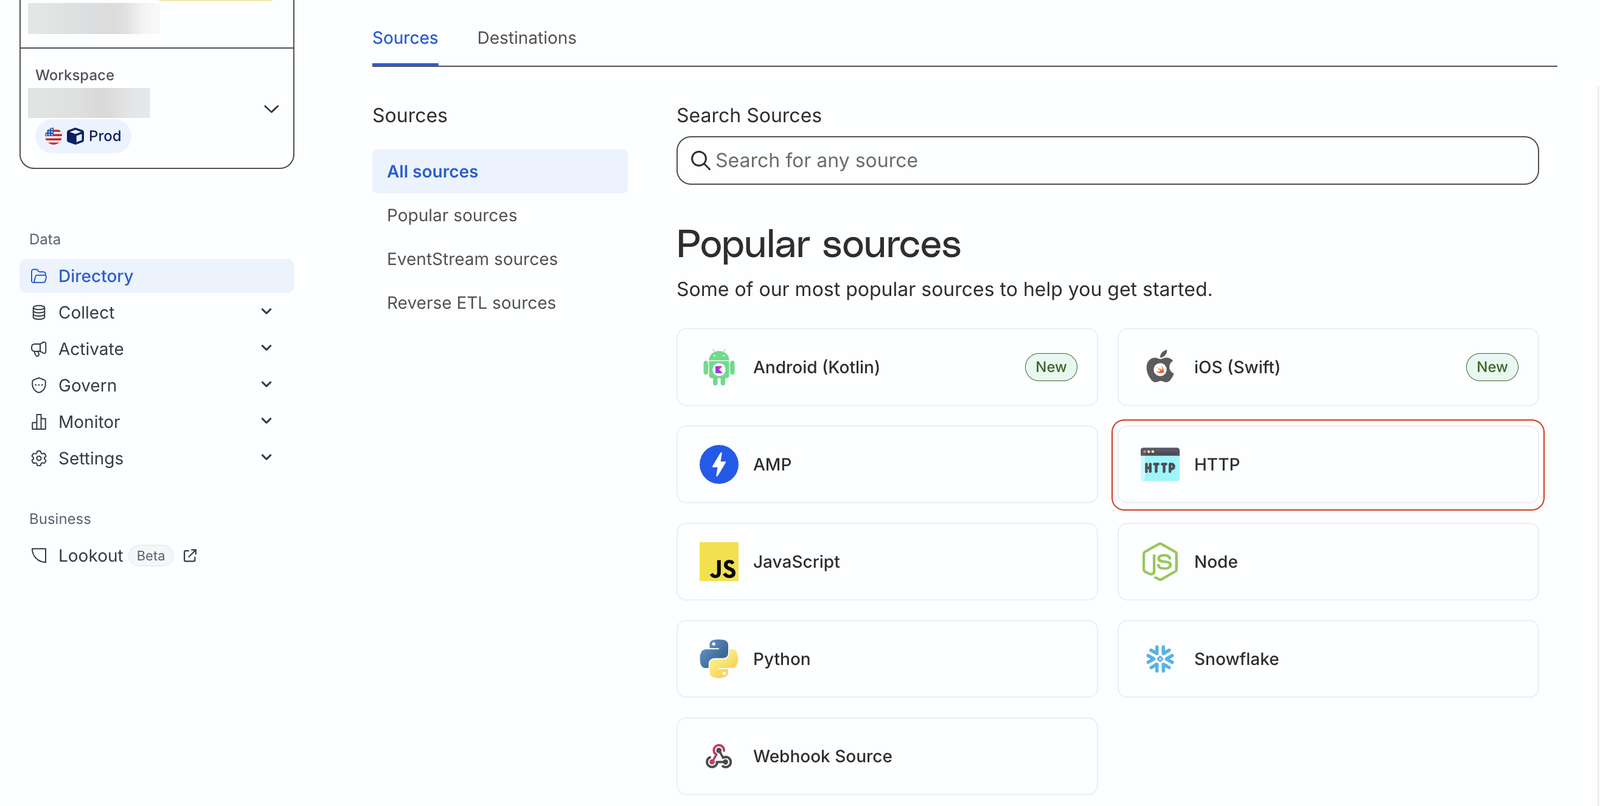Open the Directory page

click(157, 276)
